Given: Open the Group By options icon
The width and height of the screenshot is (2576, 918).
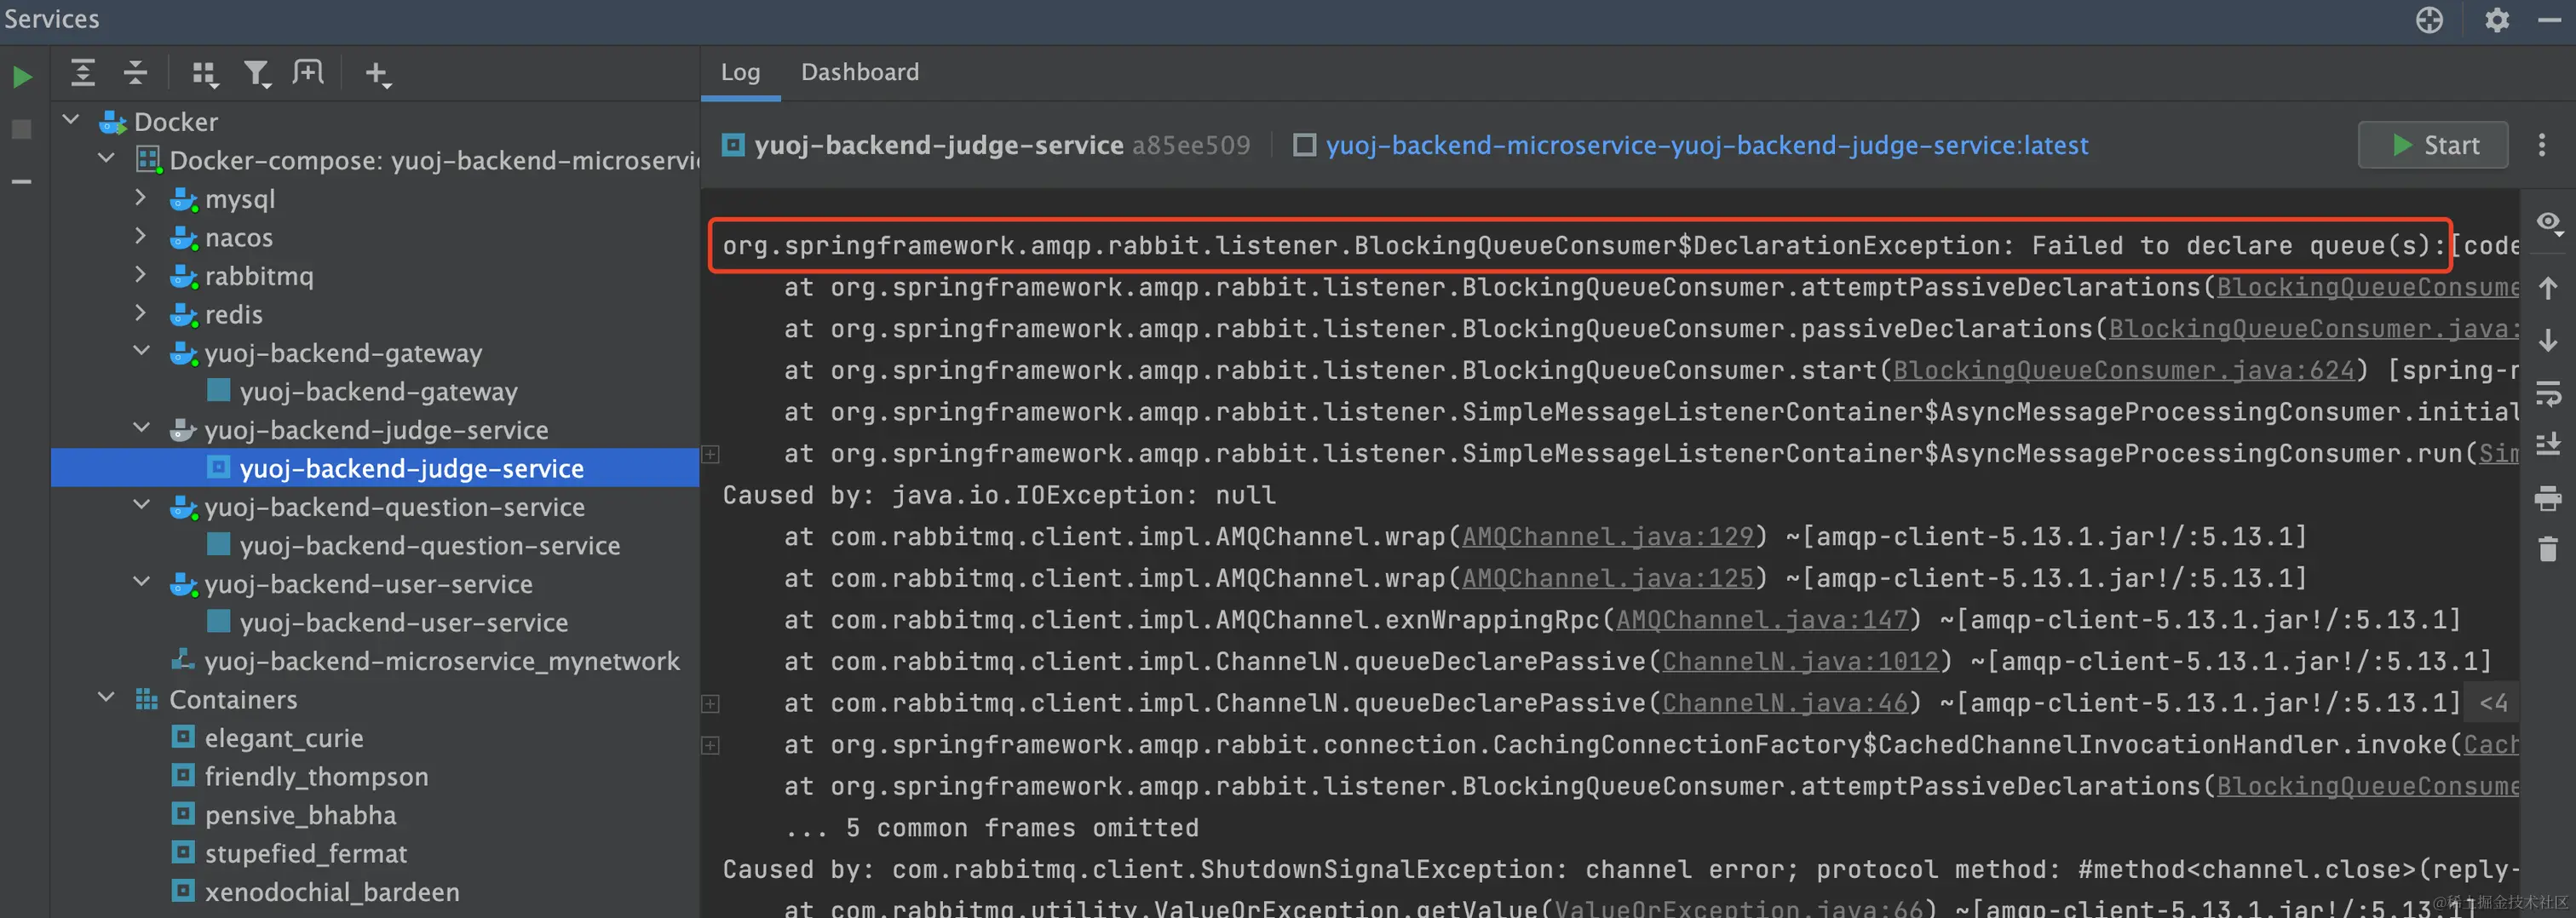Looking at the screenshot, I should click(x=205, y=74).
